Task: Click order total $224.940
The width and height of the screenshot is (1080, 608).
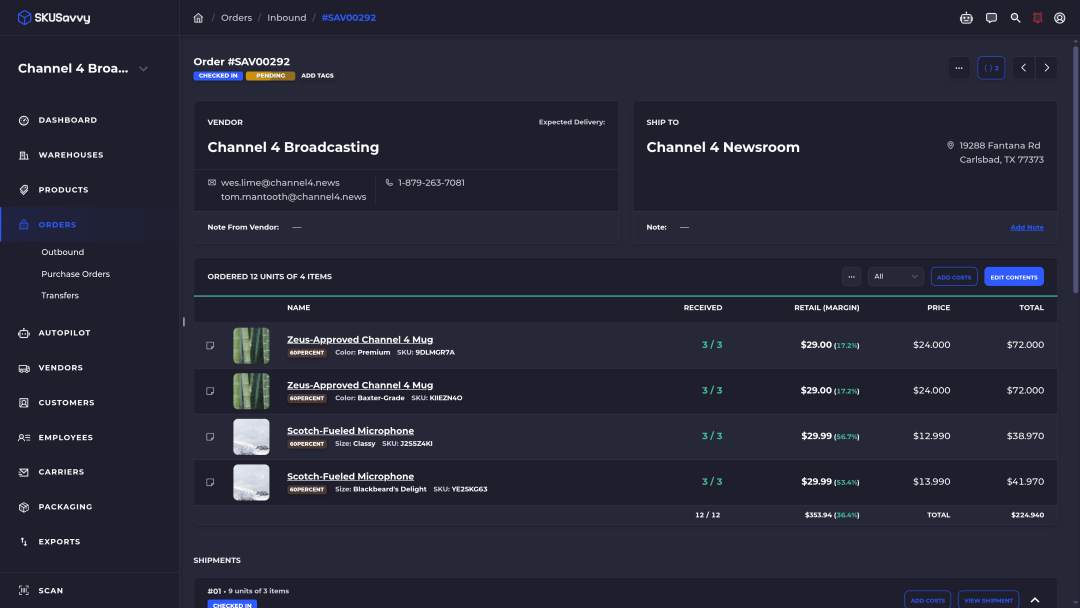Action: pos(1028,515)
